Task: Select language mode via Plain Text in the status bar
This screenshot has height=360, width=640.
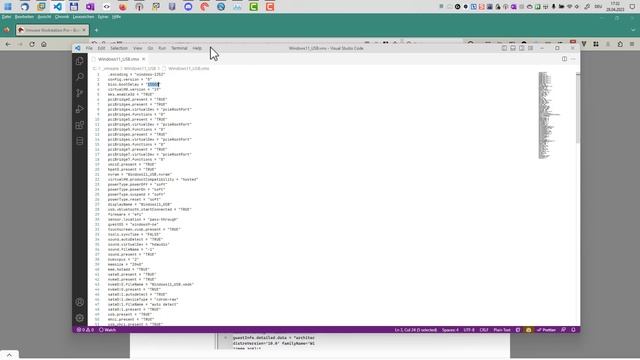Action: coord(502,330)
